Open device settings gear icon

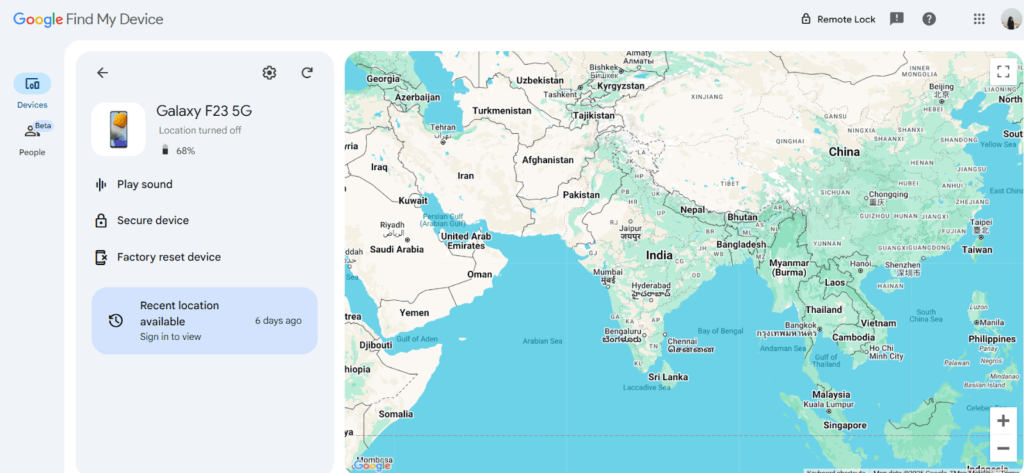pos(269,73)
